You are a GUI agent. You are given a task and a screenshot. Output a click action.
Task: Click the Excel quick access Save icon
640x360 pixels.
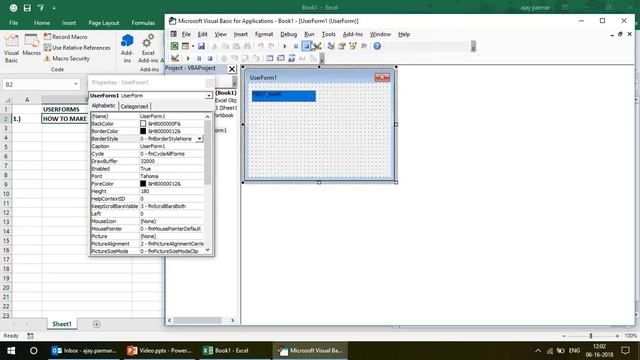click(x=27, y=8)
